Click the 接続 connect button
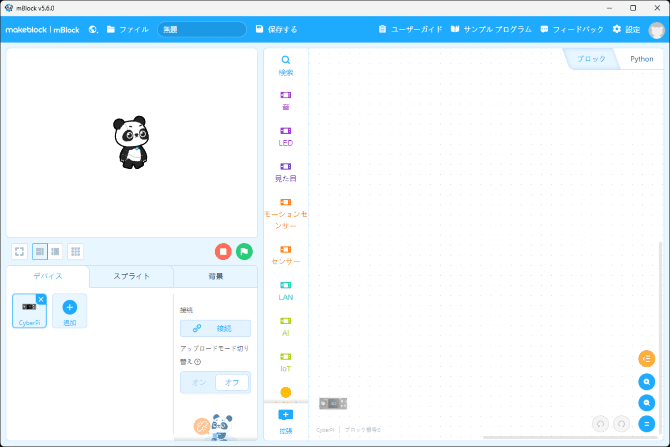 point(215,328)
